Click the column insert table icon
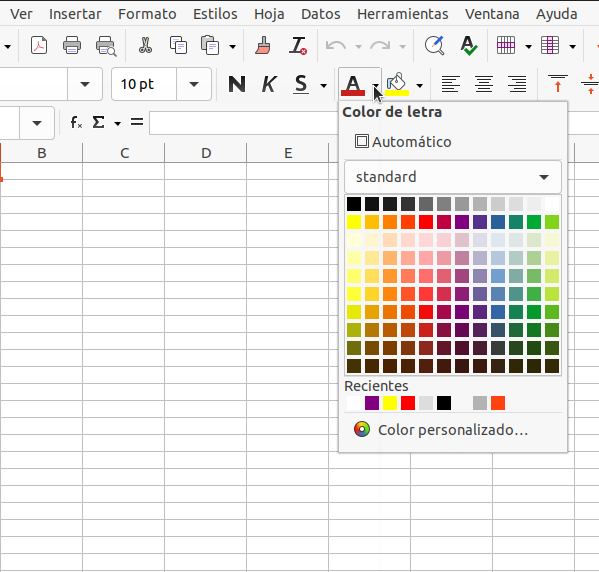The image size is (599, 572). 550,45
